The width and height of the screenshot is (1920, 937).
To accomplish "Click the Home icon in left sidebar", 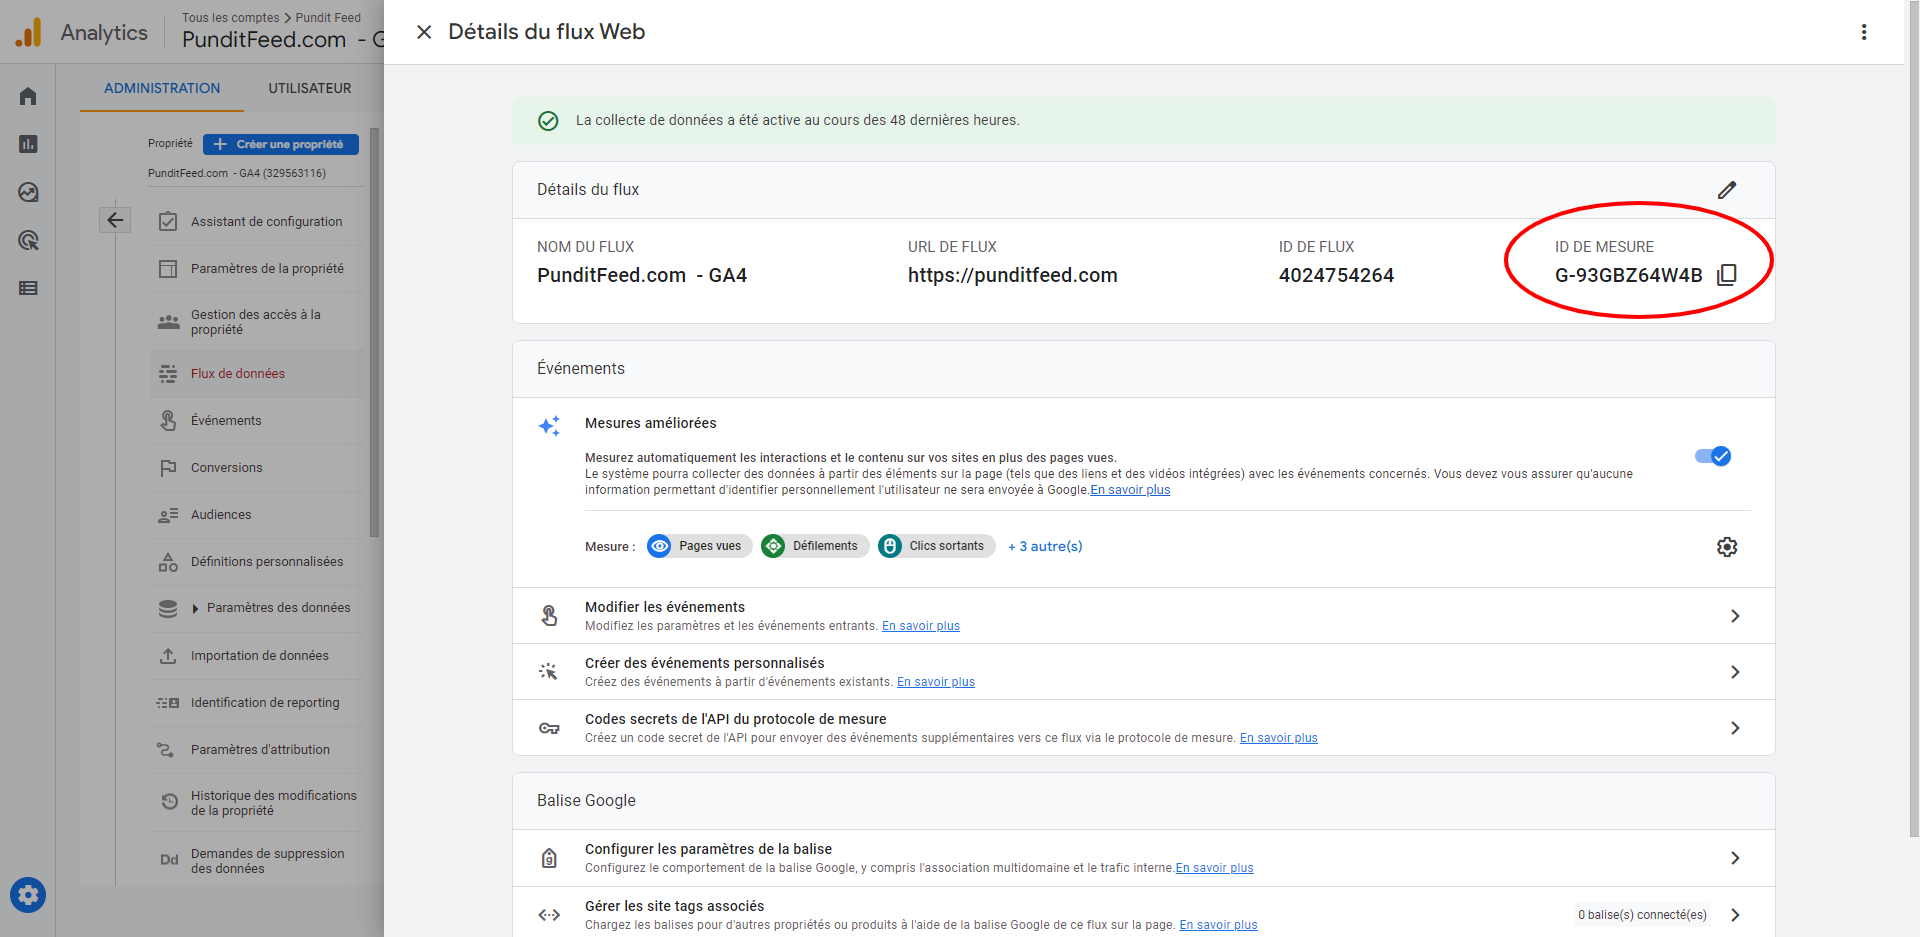I will 28,97.
